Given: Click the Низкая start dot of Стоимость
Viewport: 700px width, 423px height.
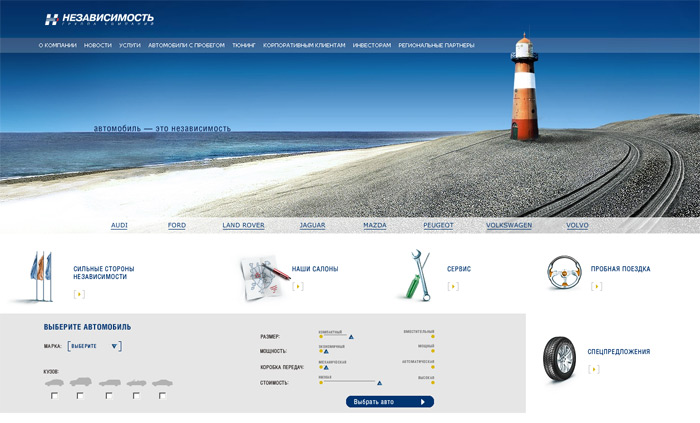Looking at the screenshot, I should (x=321, y=382).
